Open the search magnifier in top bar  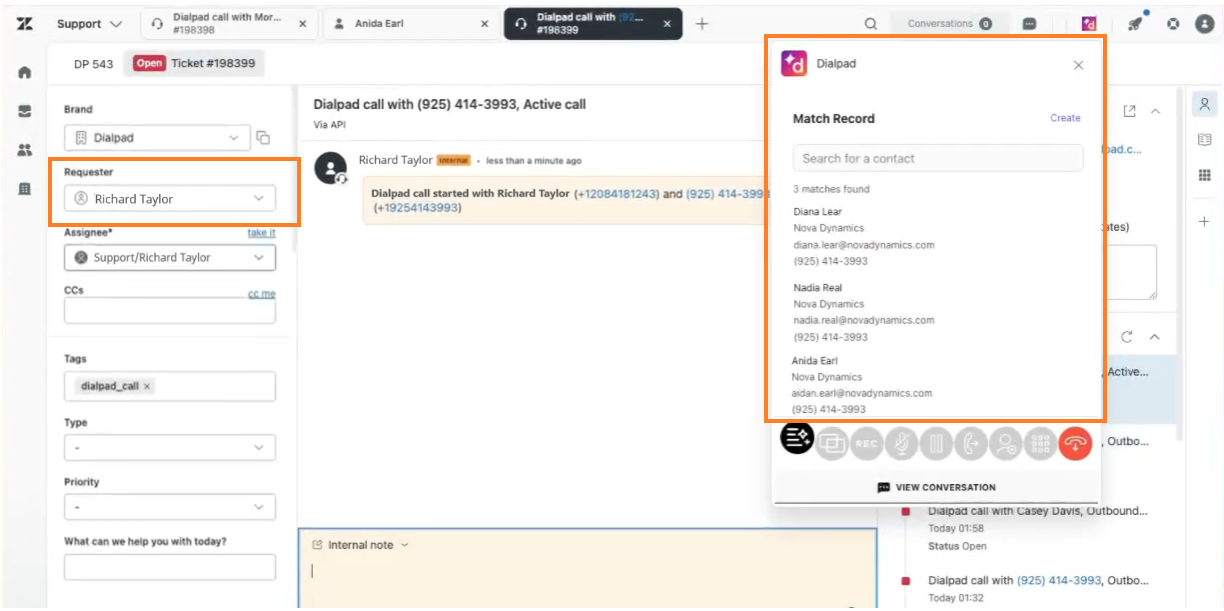point(871,24)
